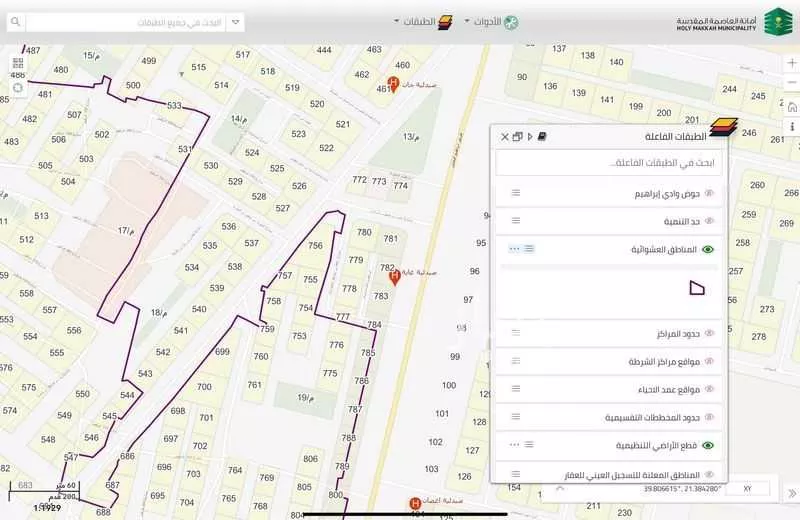This screenshot has height=520, width=800.
Task: Click the XY coordinates button
Action: [747, 489]
